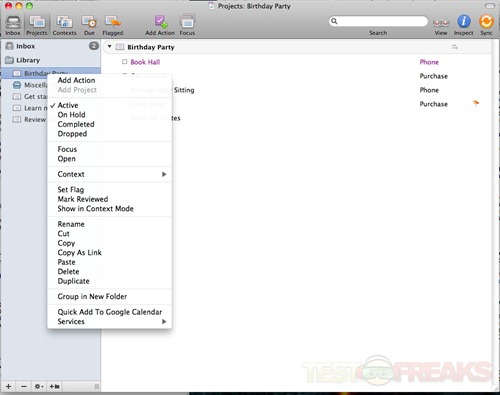Image resolution: width=500 pixels, height=395 pixels.
Task: Choose Copy from the menu
Action: click(66, 243)
